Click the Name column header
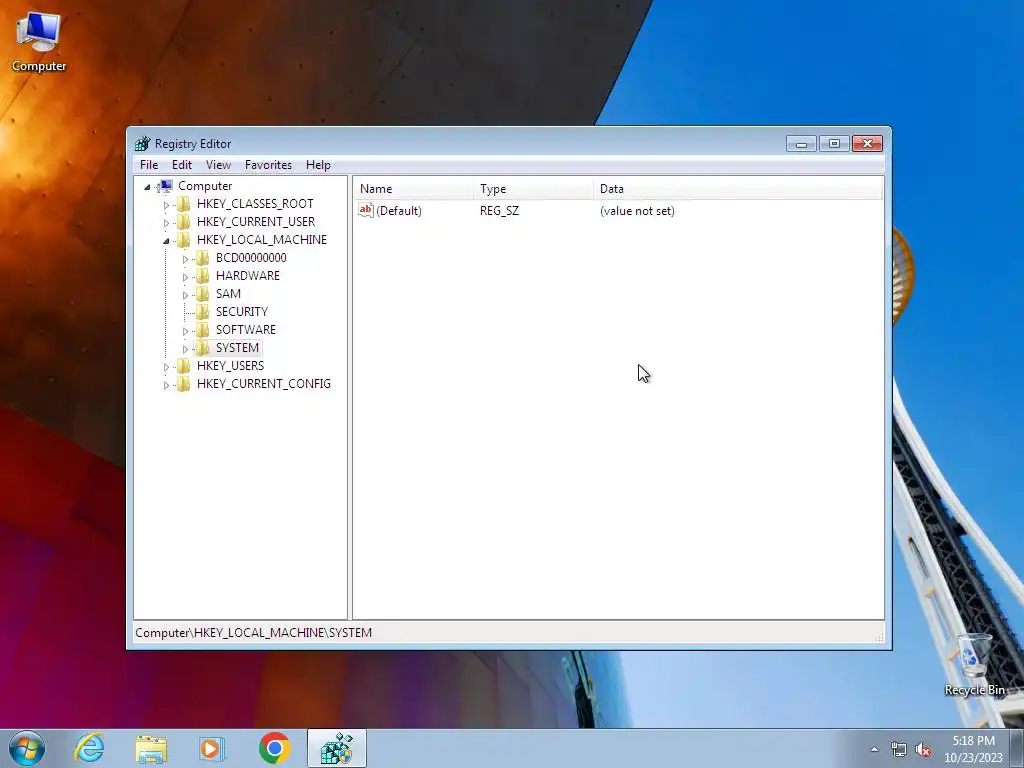 click(413, 189)
